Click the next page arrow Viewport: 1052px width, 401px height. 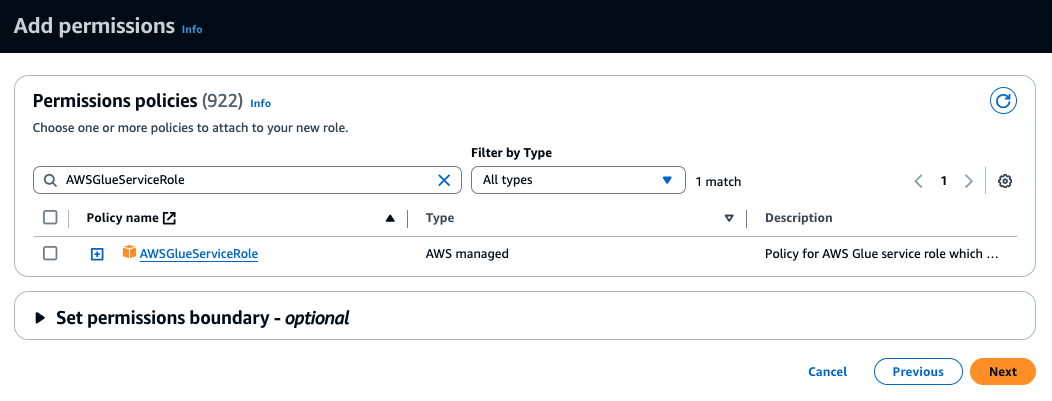coord(968,181)
